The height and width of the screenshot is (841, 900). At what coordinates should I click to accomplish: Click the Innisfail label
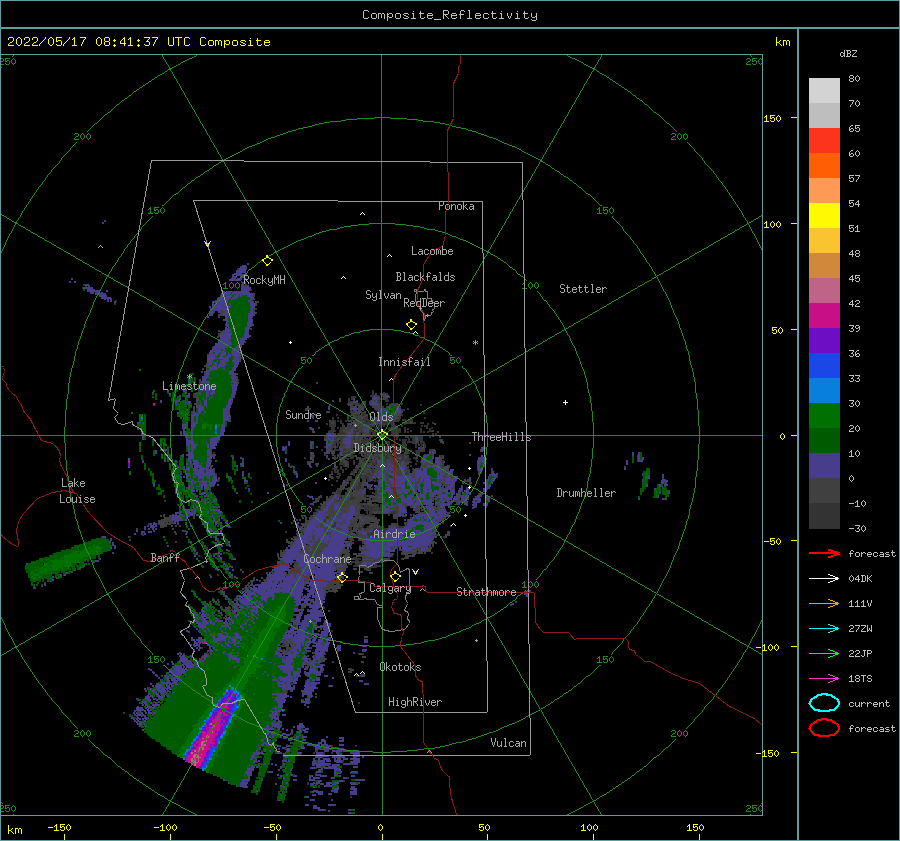(404, 362)
